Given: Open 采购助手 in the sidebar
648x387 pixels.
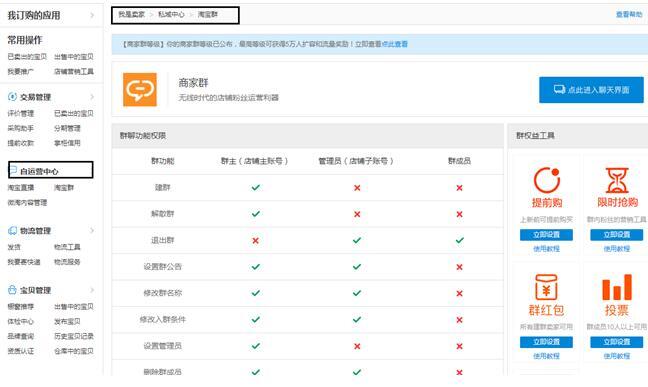Looking at the screenshot, I should click(x=21, y=128).
